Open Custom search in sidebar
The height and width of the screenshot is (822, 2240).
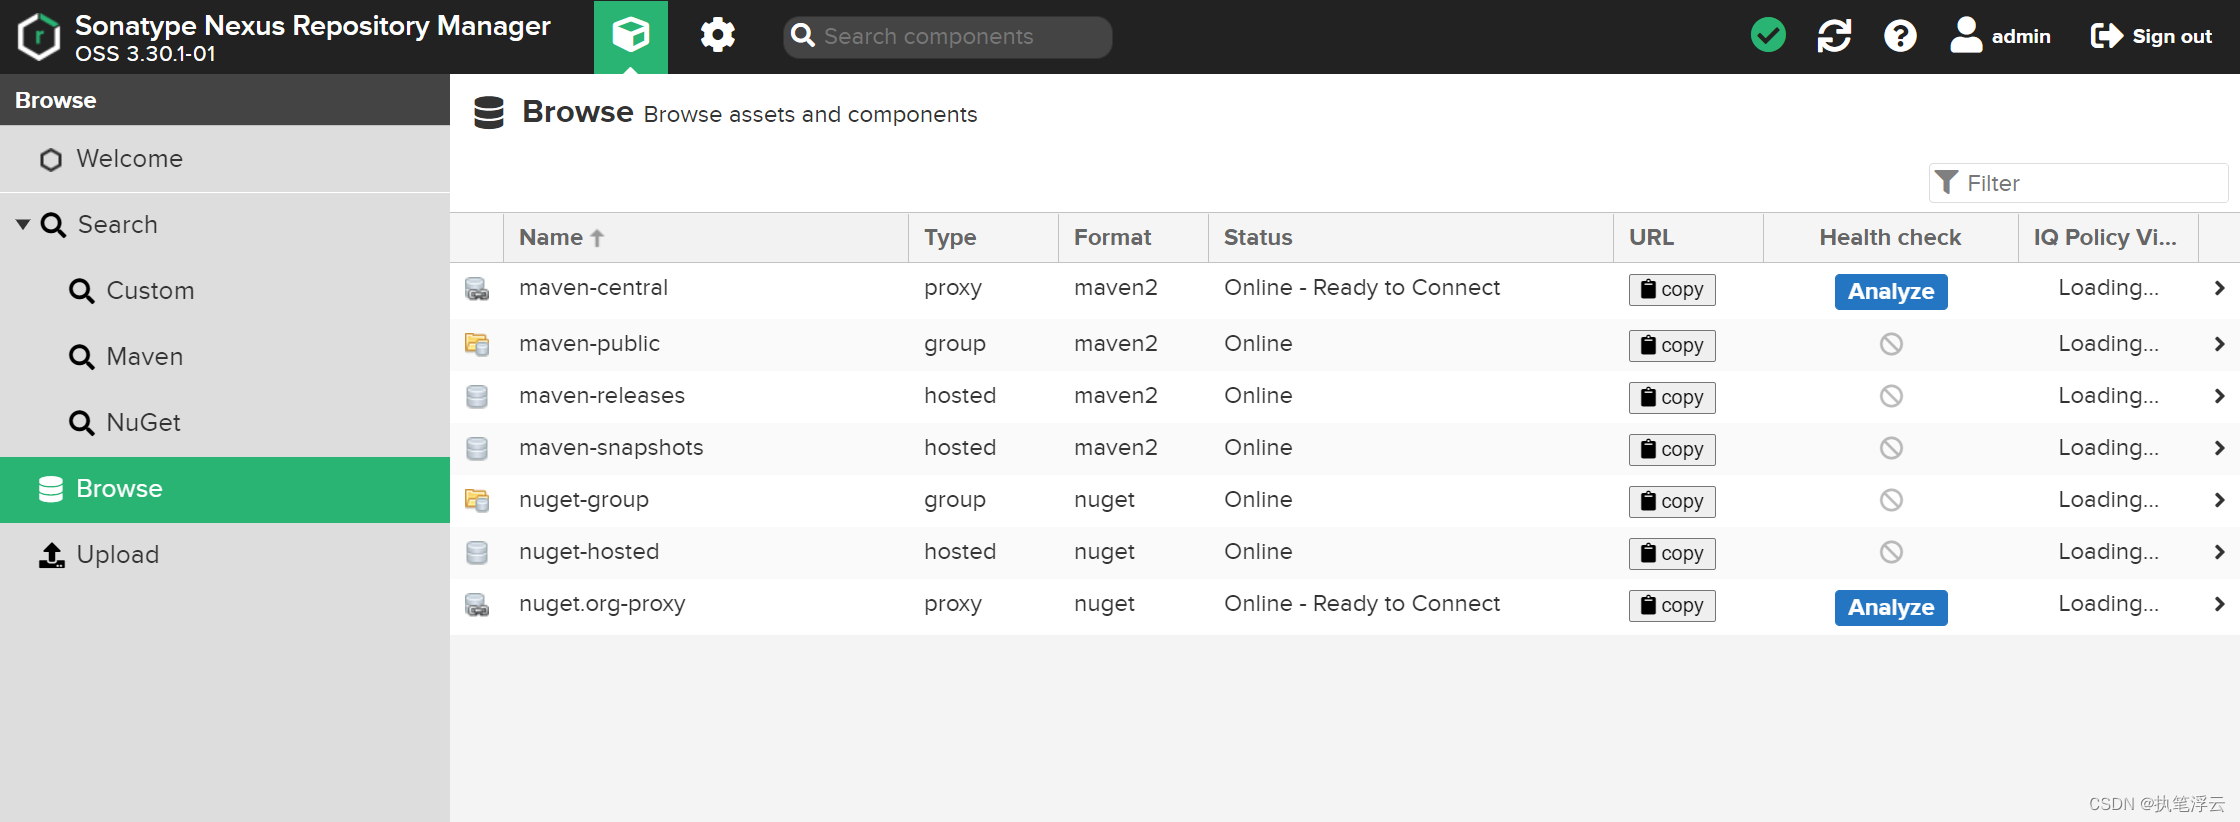coord(225,291)
